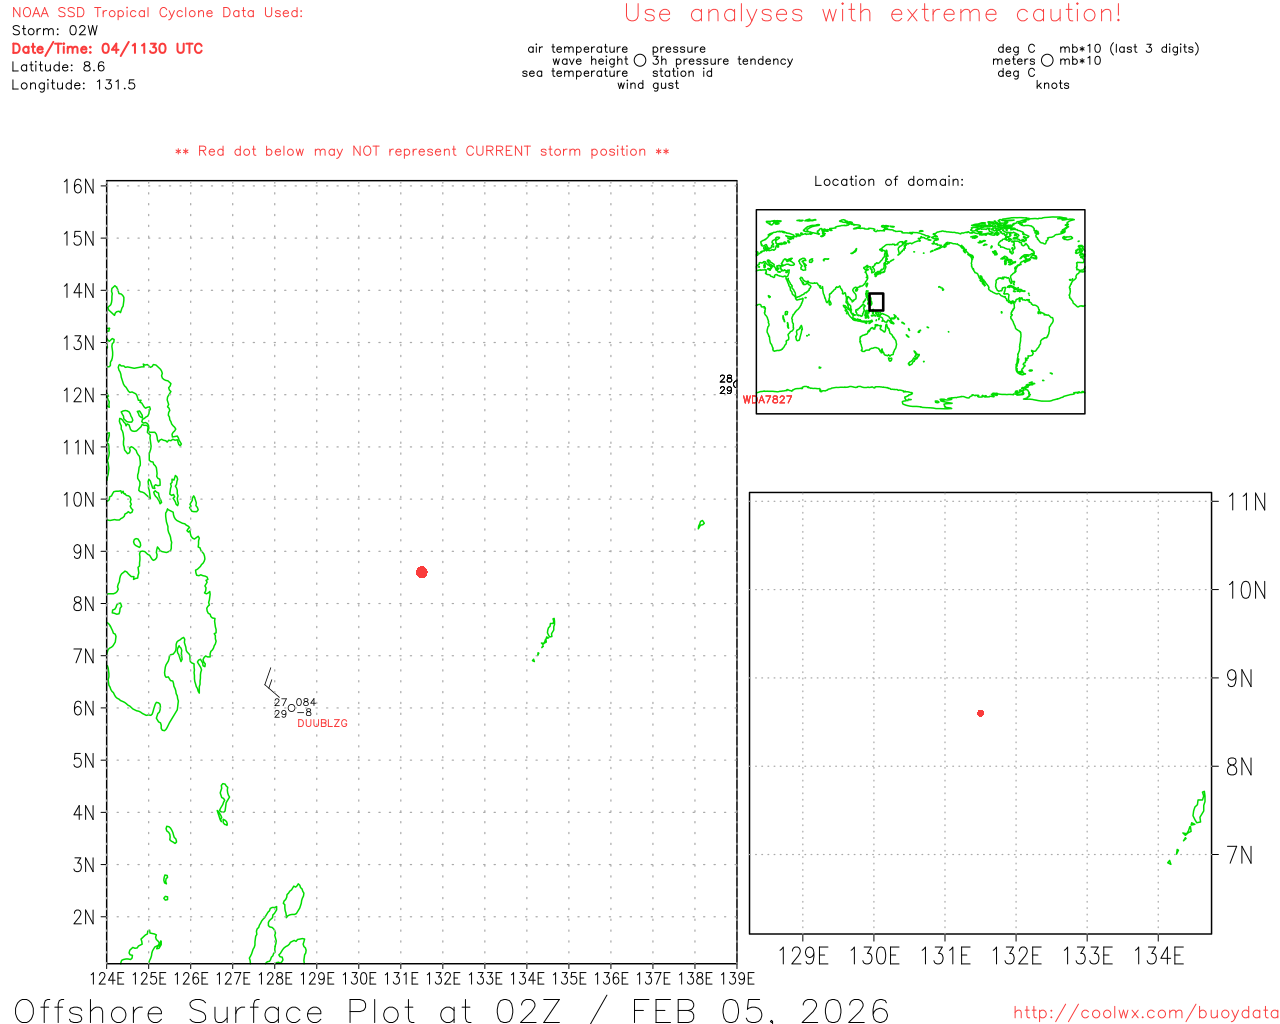Click the red storm dot on main map
The width and height of the screenshot is (1280, 1024).
[421, 572]
